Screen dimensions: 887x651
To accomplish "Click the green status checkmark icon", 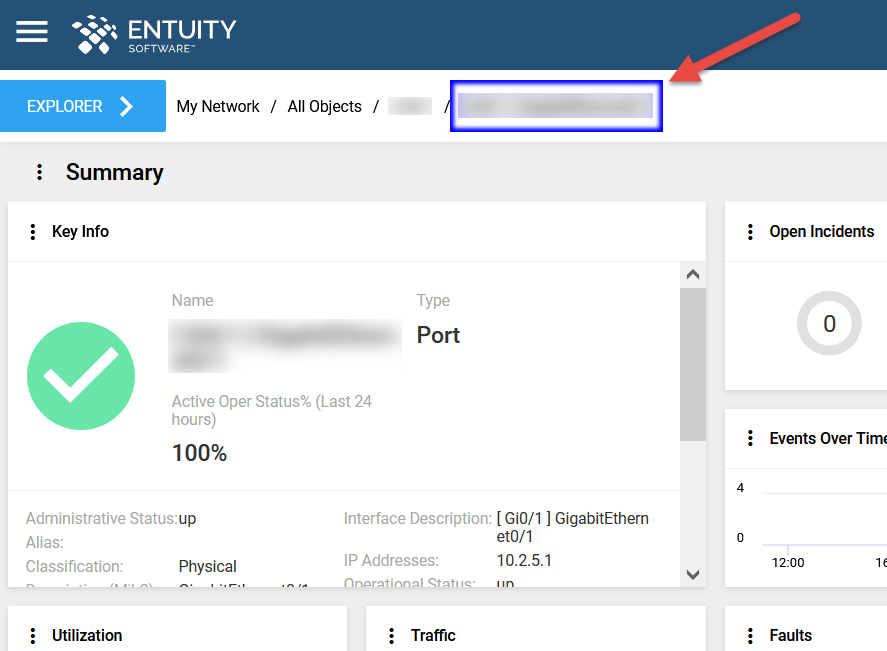I will point(81,376).
